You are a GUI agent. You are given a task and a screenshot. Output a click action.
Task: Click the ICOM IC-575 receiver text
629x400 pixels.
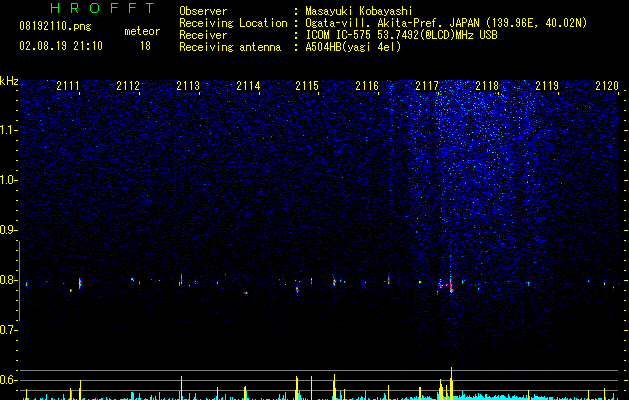tap(401, 35)
